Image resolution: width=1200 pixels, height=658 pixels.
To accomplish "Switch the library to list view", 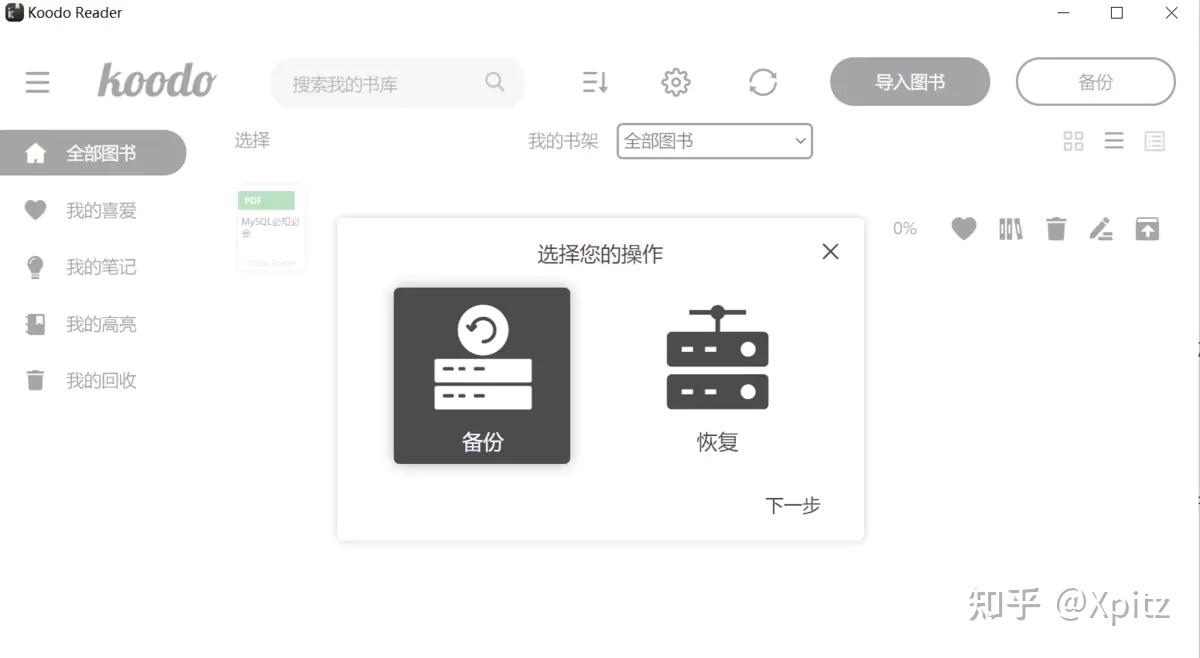I will tap(1113, 141).
